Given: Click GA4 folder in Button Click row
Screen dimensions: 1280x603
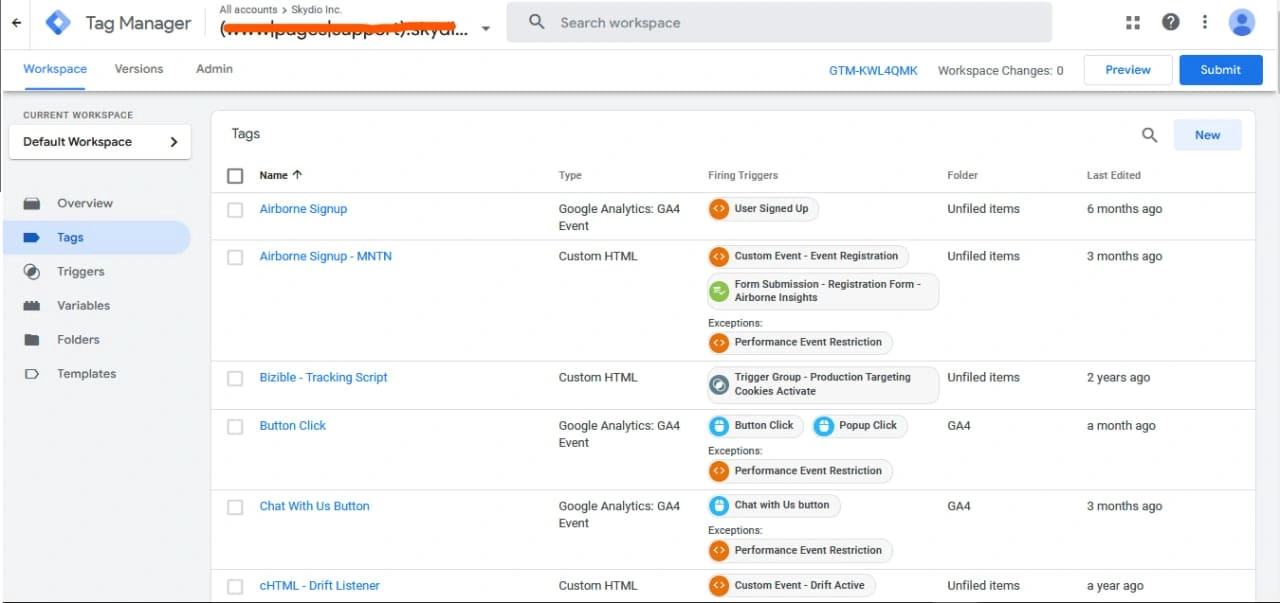Looking at the screenshot, I should [x=959, y=425].
